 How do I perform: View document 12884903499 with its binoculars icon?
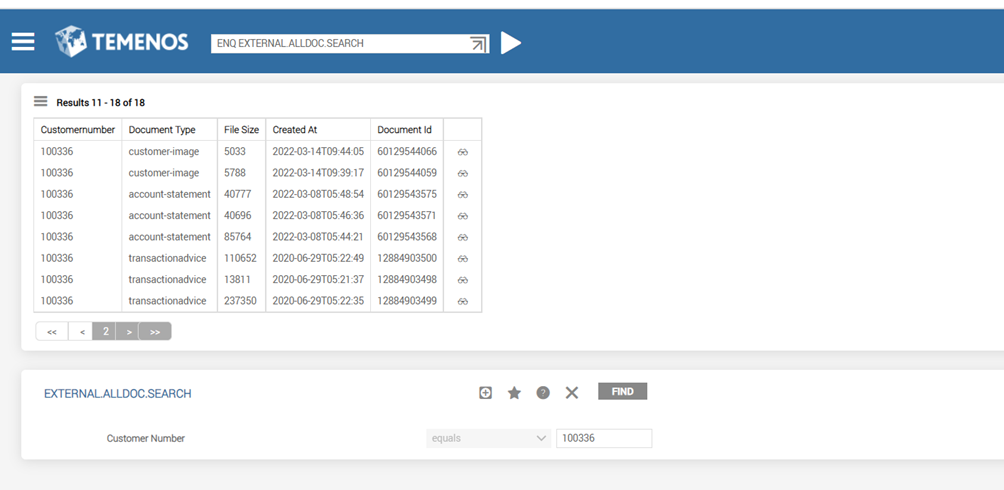(x=463, y=301)
